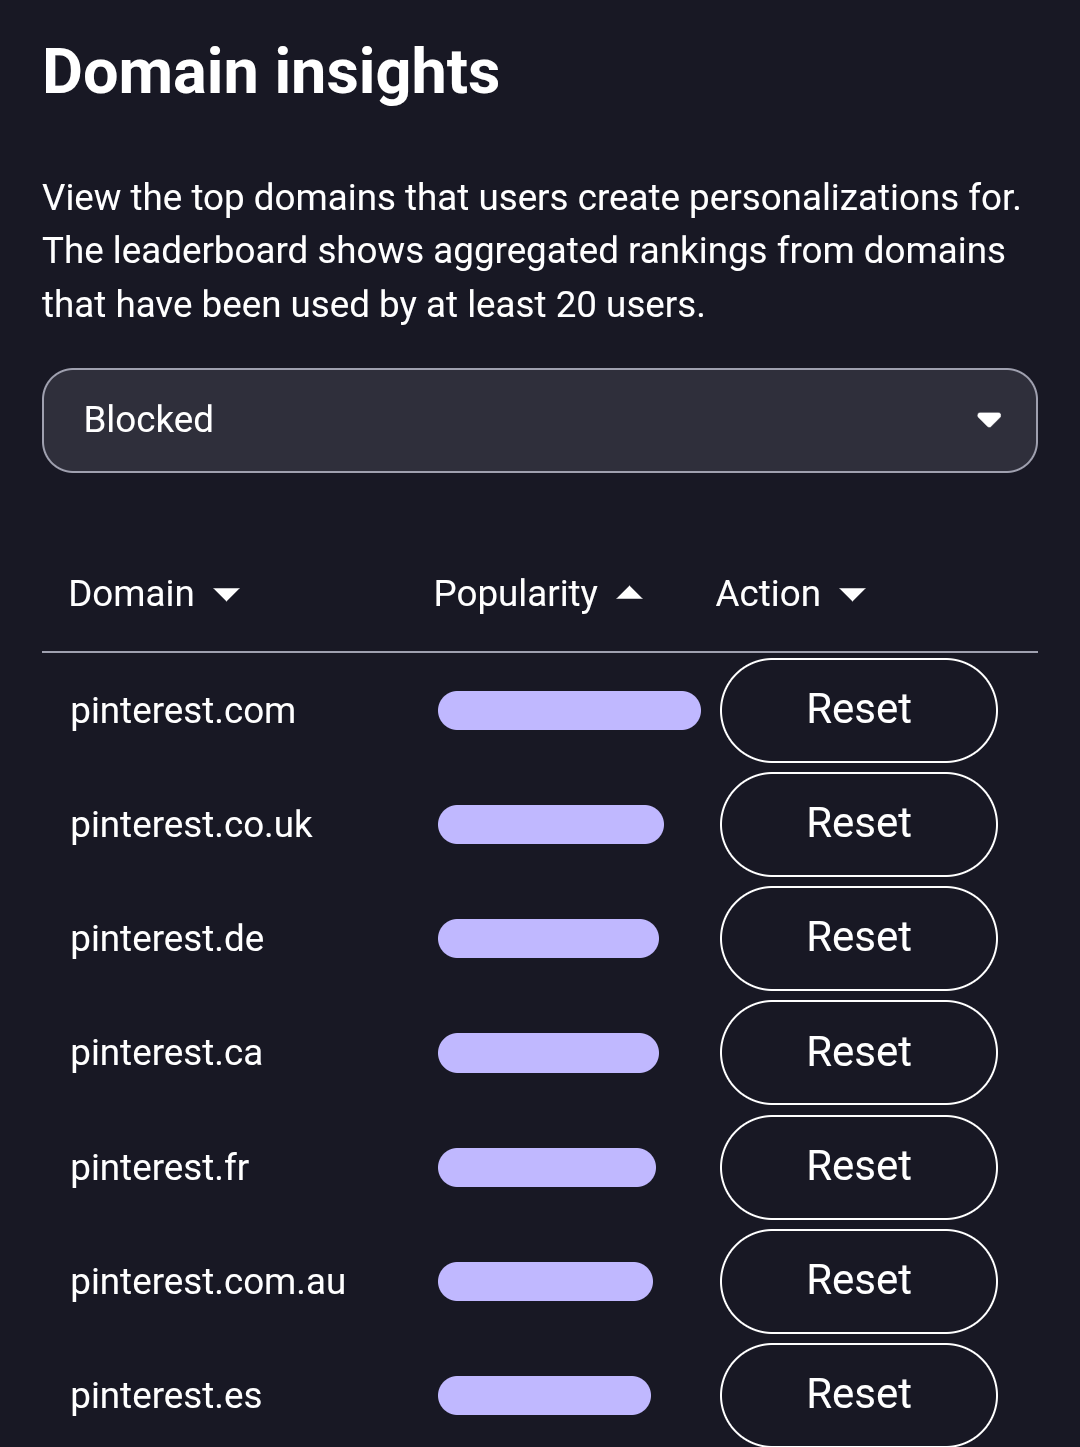1080x1447 pixels.
Task: Reset the pinterest.ca domain
Action: 858,1052
